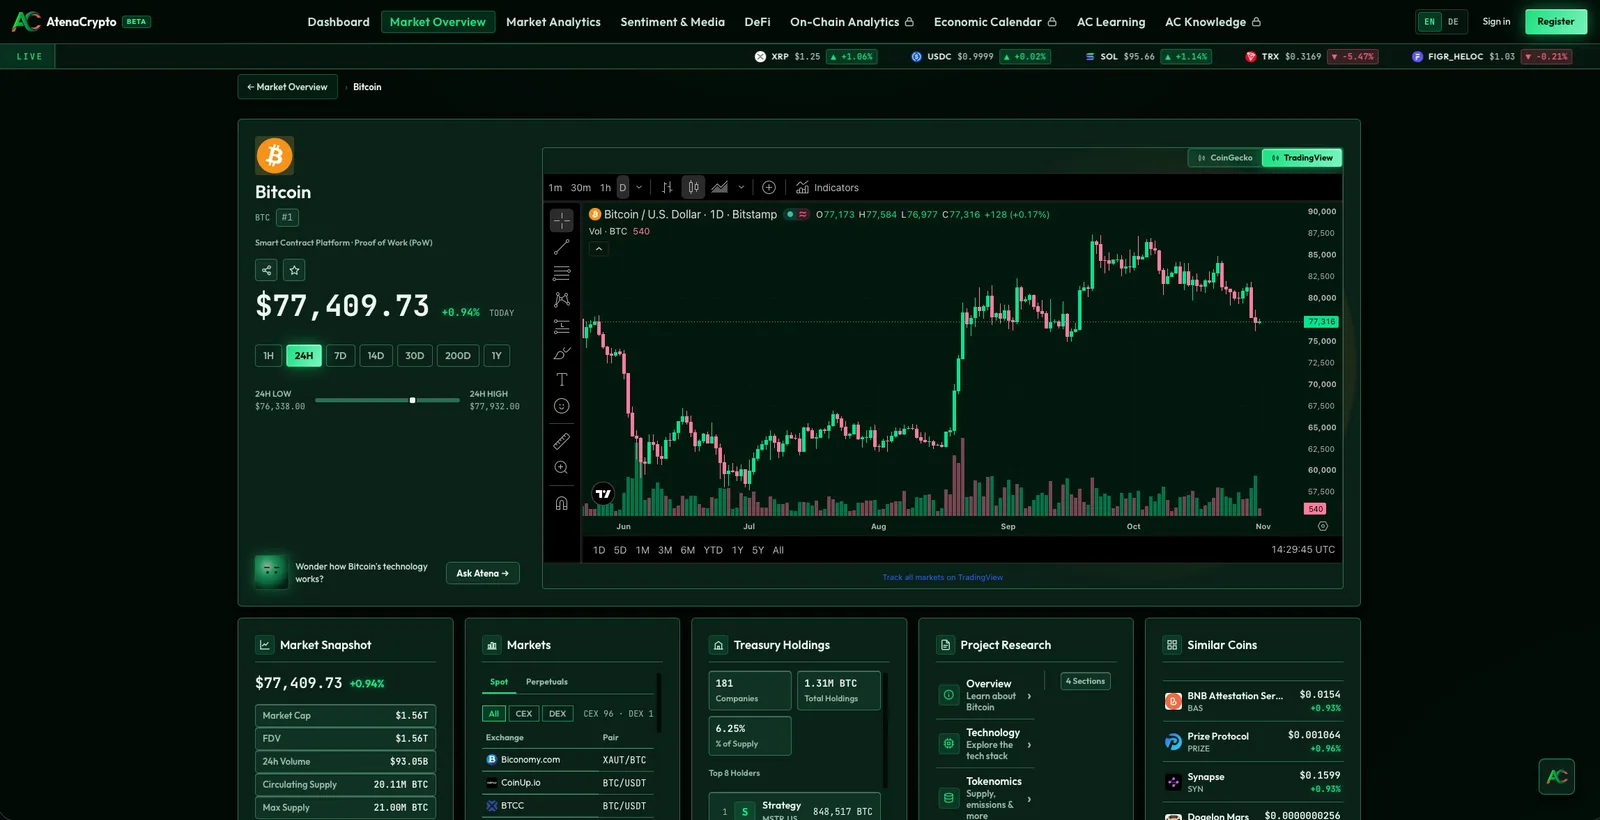Open the Dashboard nav item
The height and width of the screenshot is (820, 1600).
pyautogui.click(x=338, y=21)
